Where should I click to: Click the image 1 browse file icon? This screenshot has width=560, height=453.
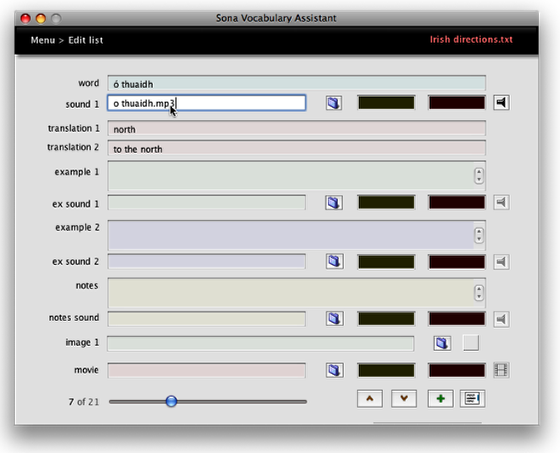tap(442, 343)
